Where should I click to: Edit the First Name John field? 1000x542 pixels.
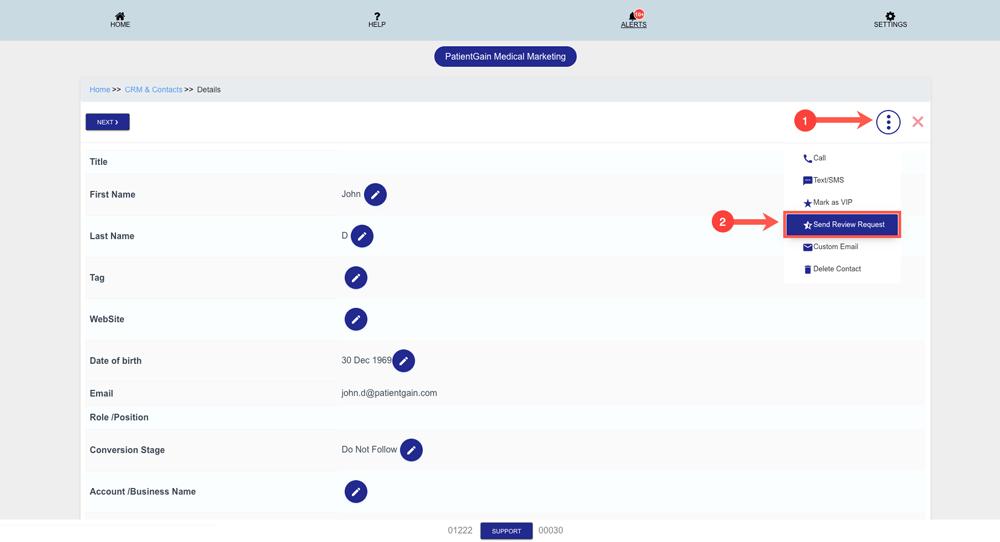(376, 194)
